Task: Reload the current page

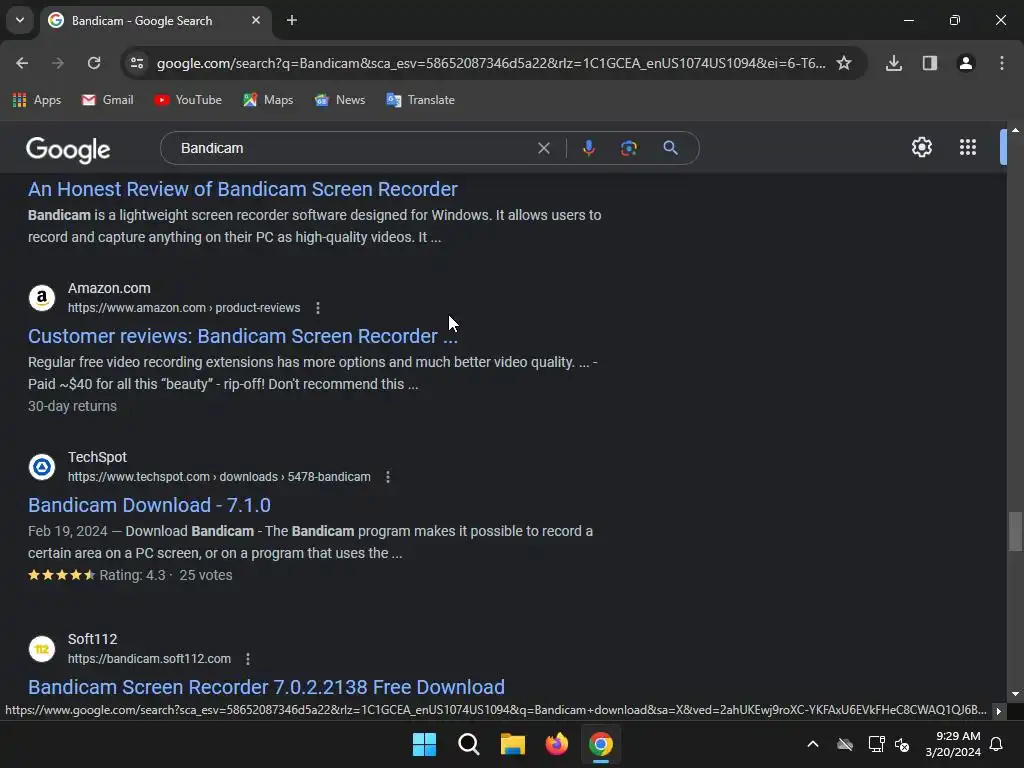Action: click(94, 63)
